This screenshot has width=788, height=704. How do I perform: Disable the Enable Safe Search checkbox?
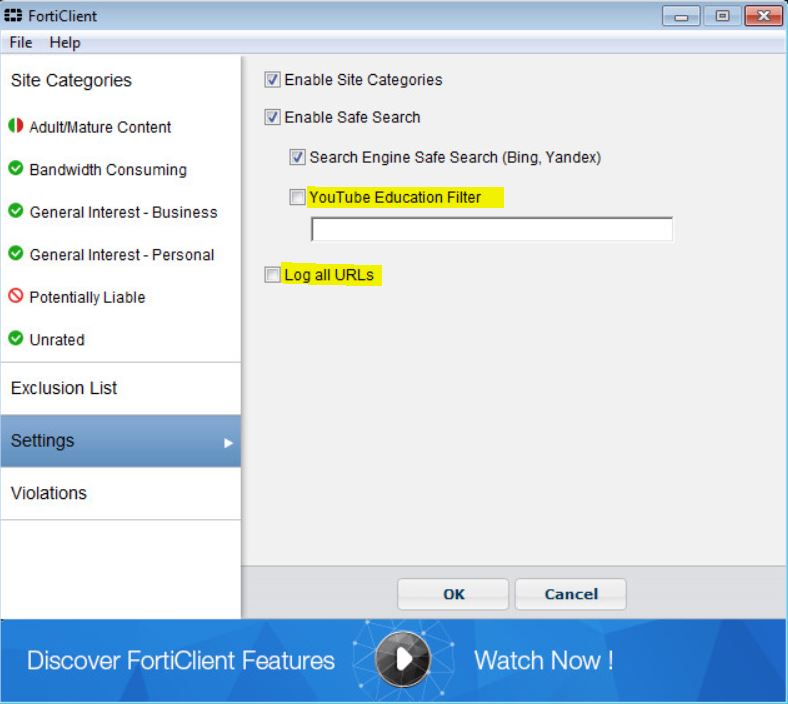point(272,117)
